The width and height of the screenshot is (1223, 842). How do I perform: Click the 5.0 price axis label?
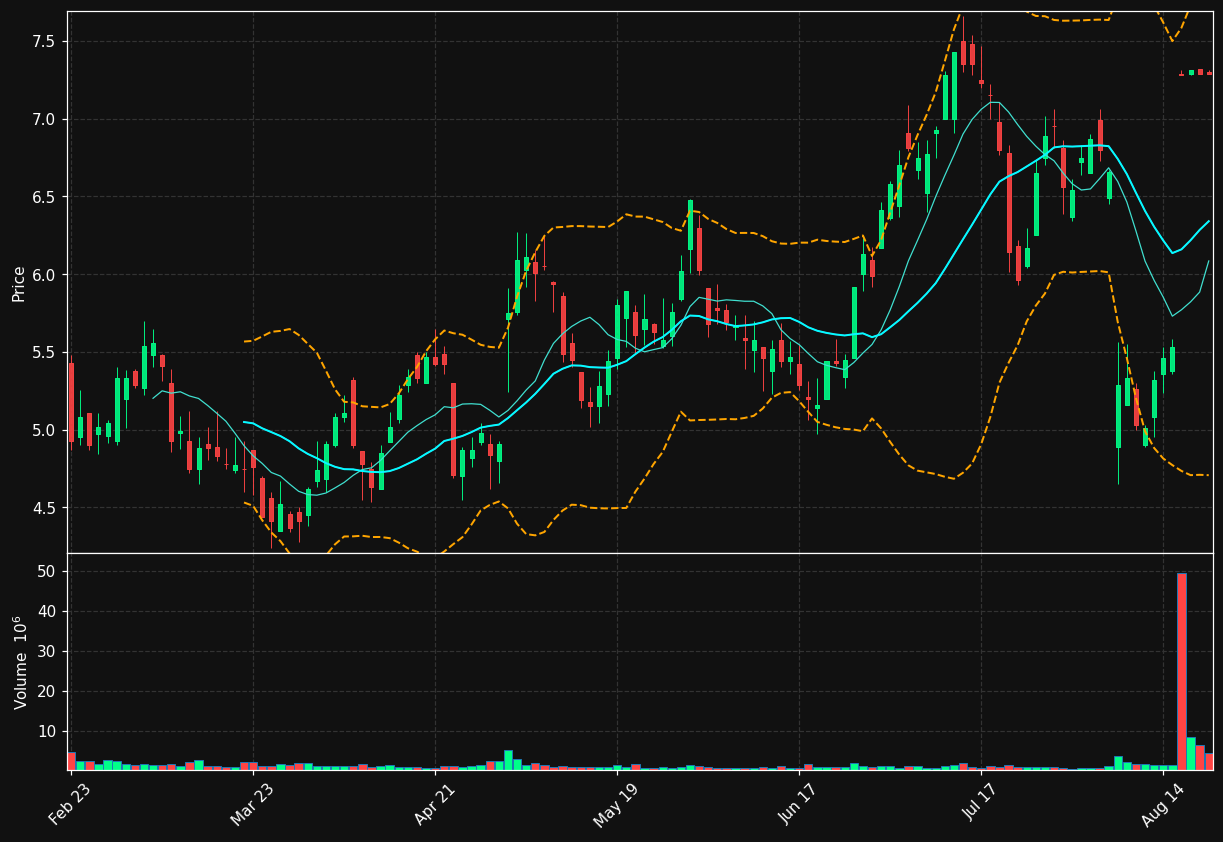43,430
